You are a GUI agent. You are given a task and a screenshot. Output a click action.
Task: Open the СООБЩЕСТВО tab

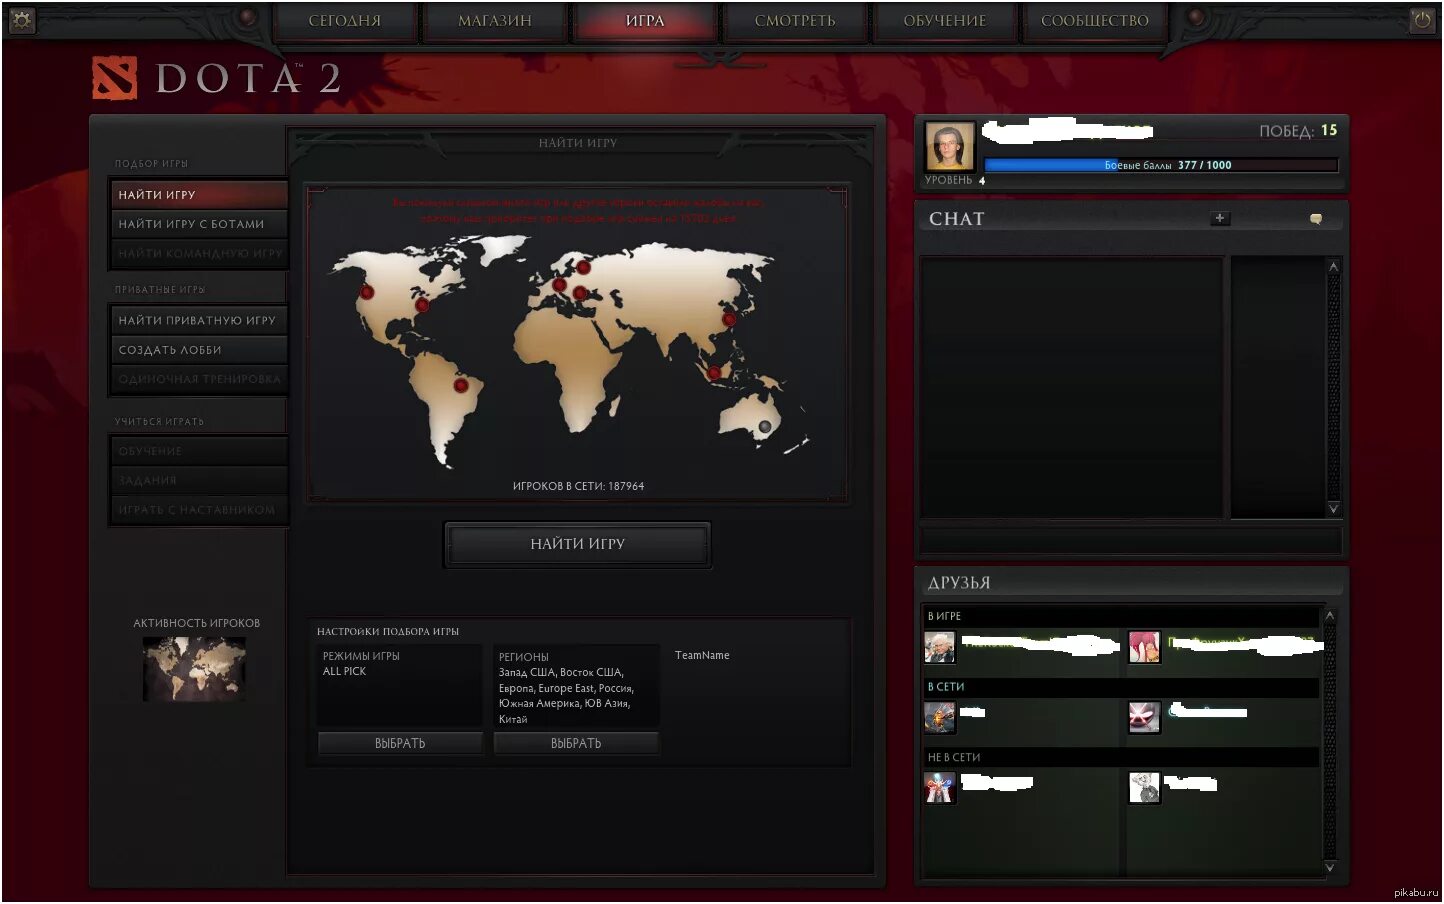1095,21
